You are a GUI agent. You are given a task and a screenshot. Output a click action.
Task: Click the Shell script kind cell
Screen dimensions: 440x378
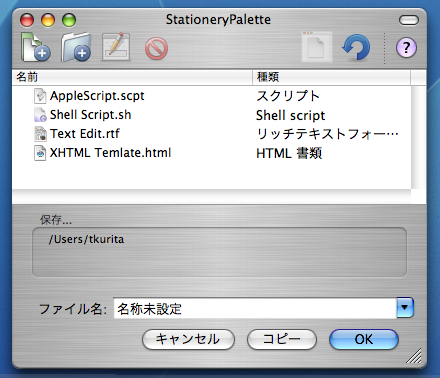click(290, 116)
